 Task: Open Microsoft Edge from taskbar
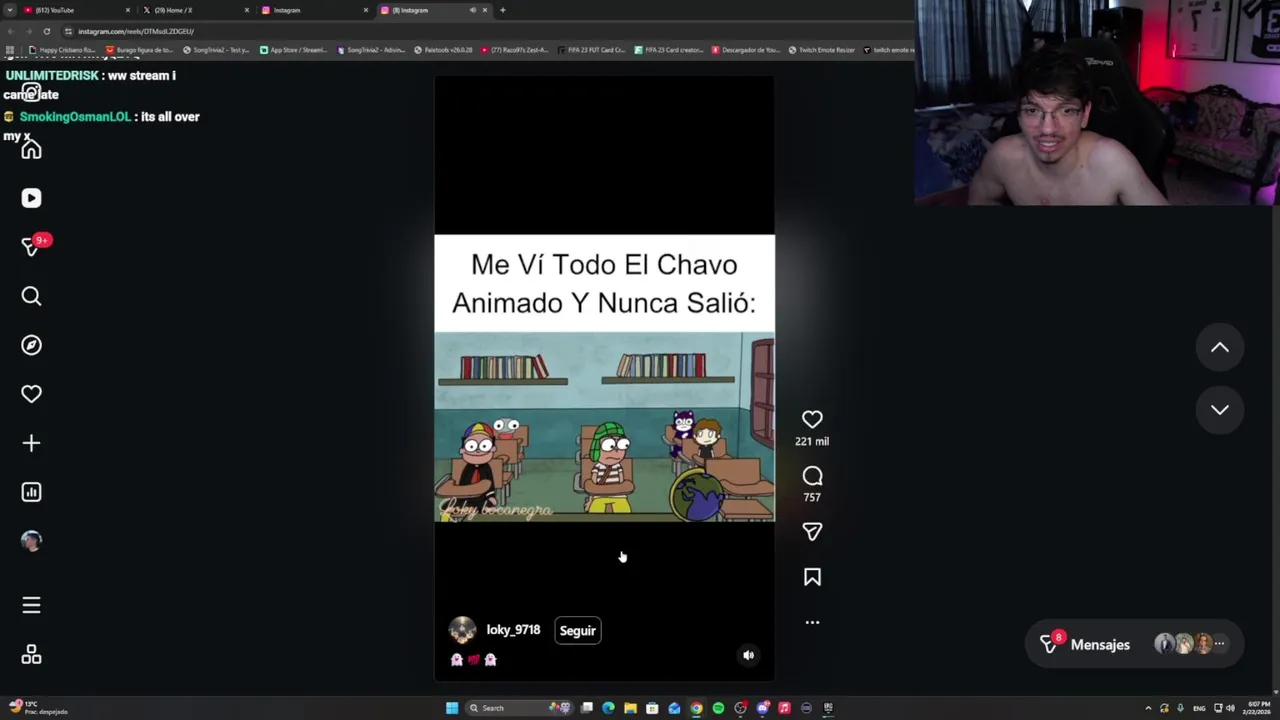point(608,708)
